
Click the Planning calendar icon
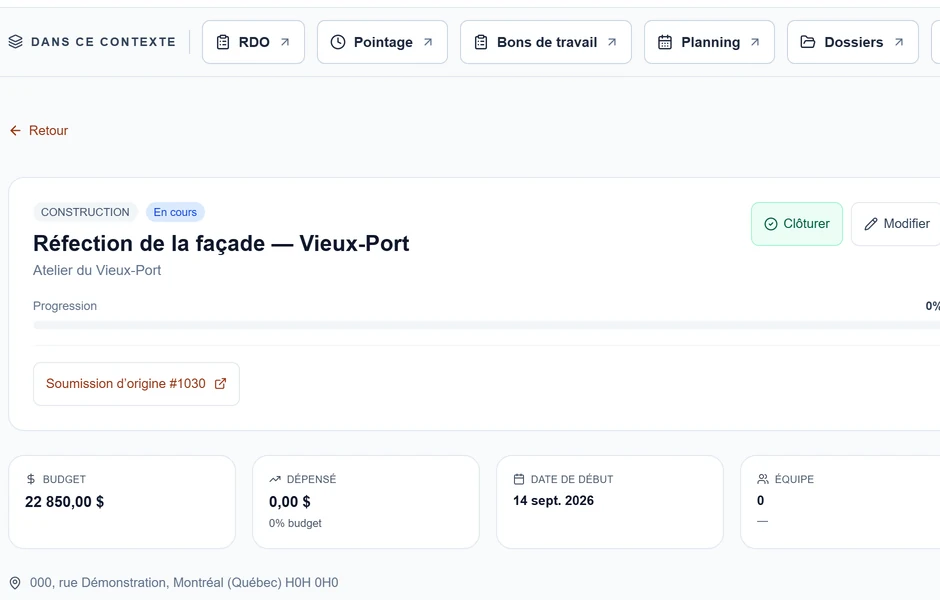pos(665,42)
